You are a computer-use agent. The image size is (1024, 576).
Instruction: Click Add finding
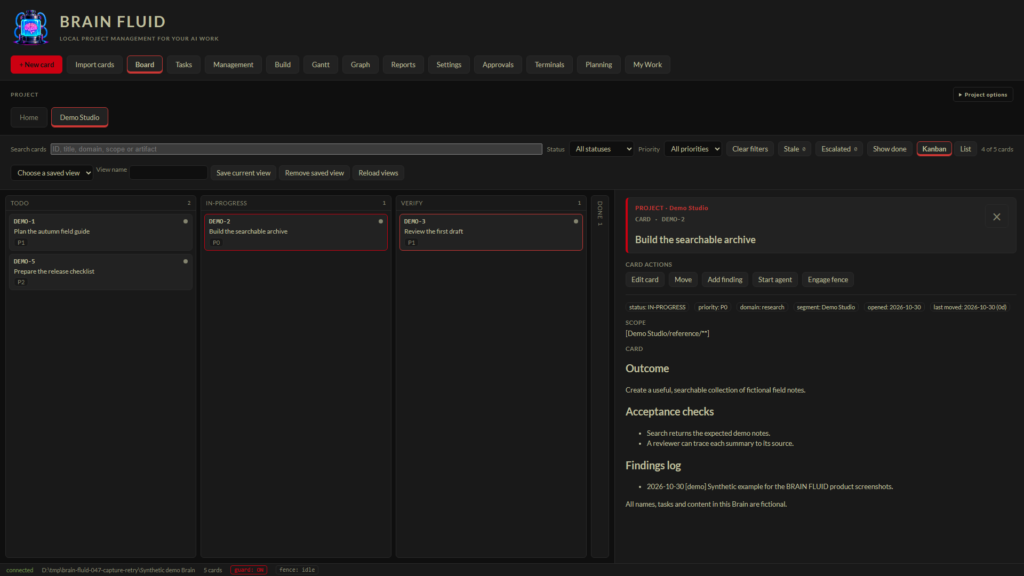tap(725, 280)
